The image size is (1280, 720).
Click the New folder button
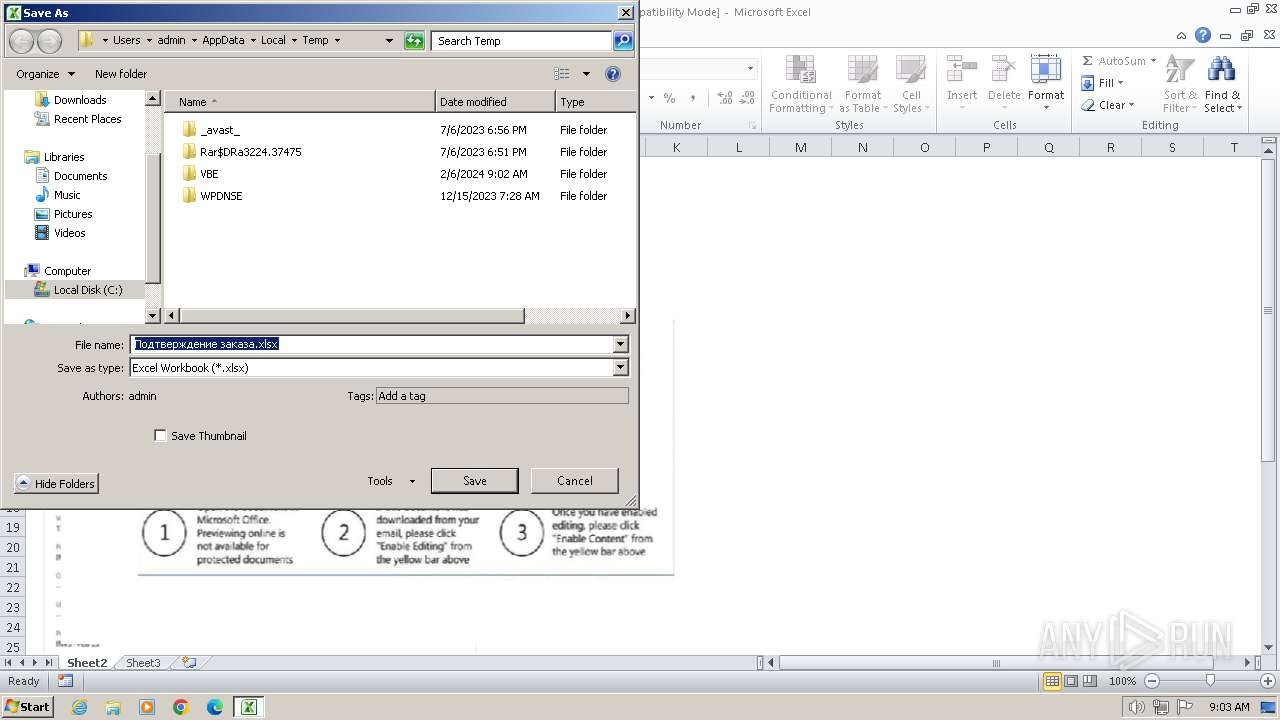(x=121, y=74)
